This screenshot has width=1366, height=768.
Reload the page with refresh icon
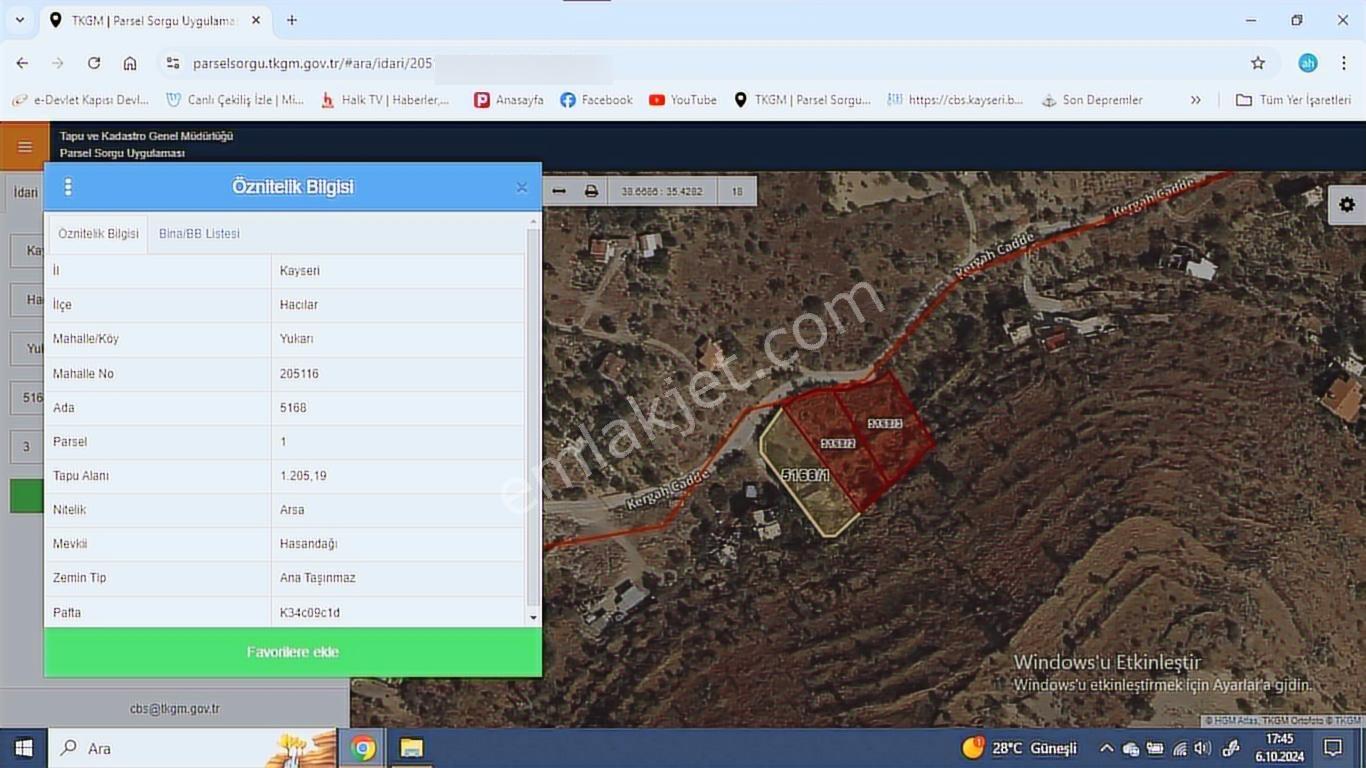coord(94,63)
